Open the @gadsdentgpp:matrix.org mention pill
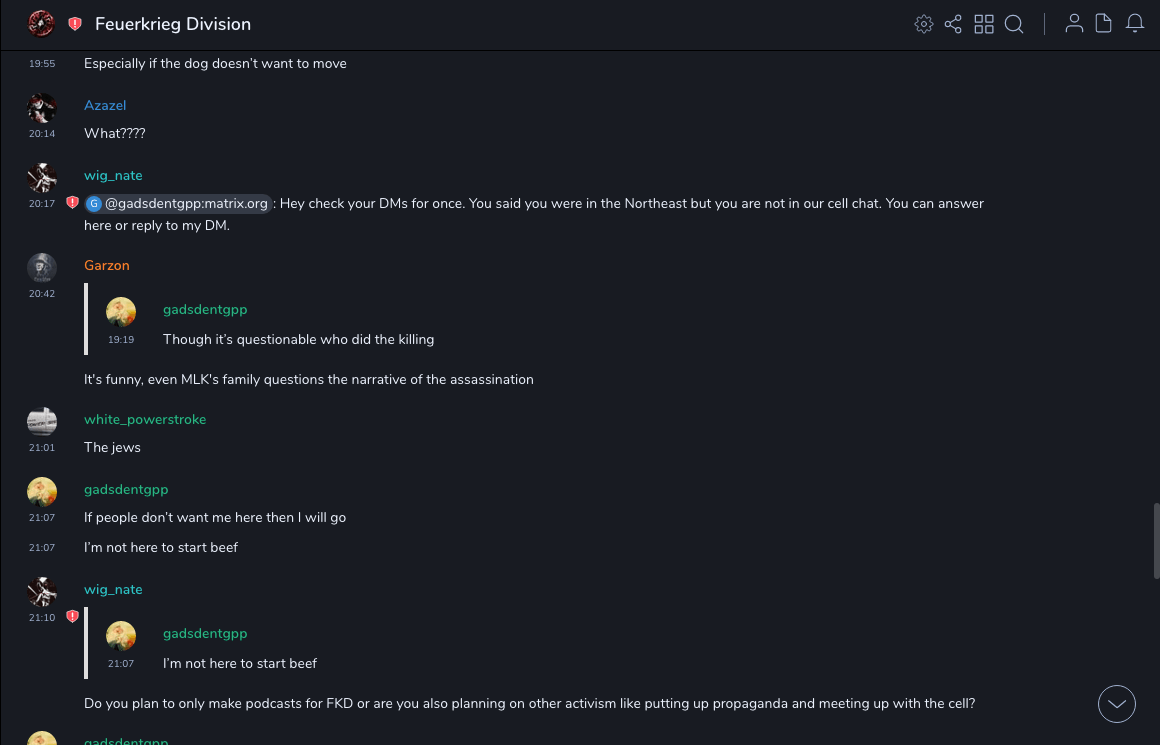 (178, 204)
